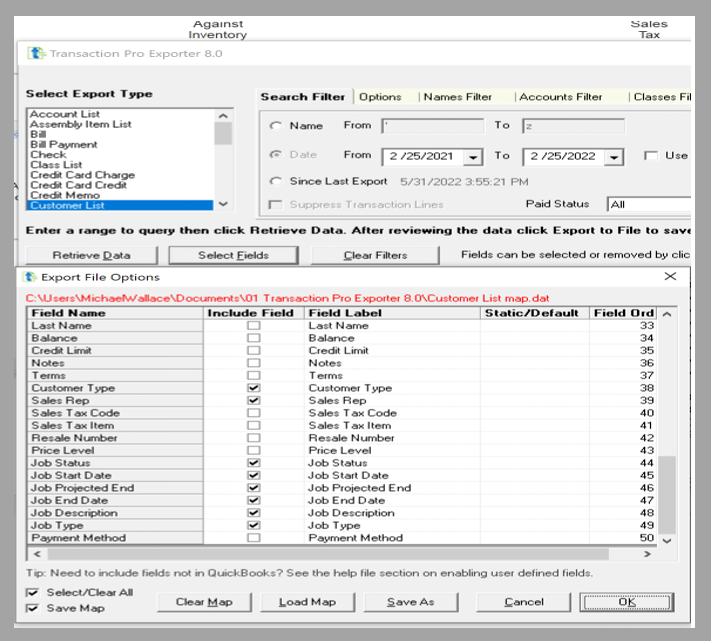This screenshot has height=641, width=711.
Task: Uncheck Include Field for Customer Type
Action: coord(253,388)
